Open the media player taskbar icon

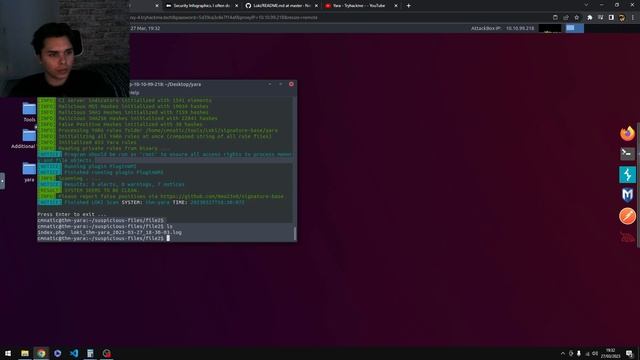(x=58, y=353)
